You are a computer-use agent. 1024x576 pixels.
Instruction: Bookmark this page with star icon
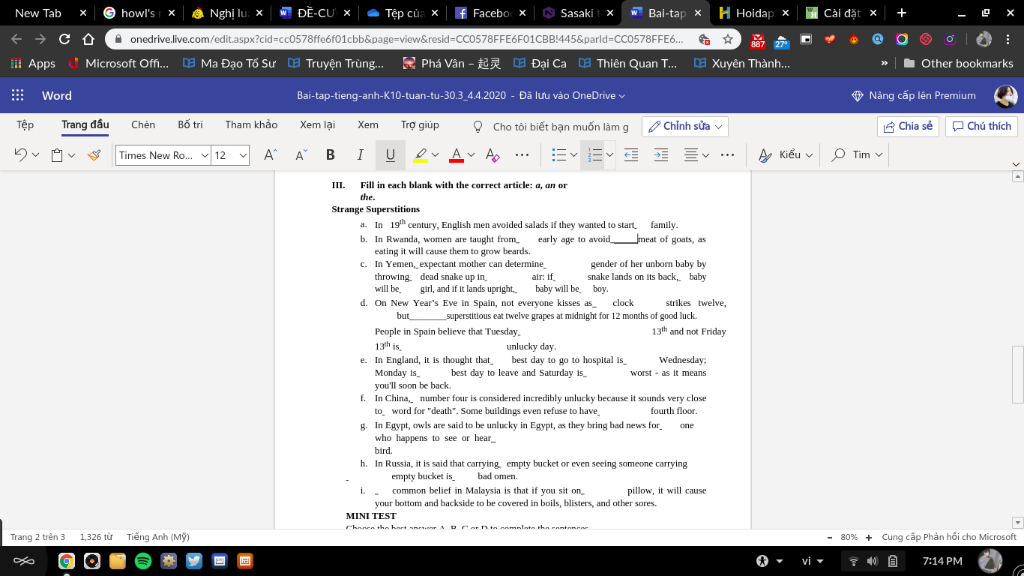pyautogui.click(x=728, y=39)
